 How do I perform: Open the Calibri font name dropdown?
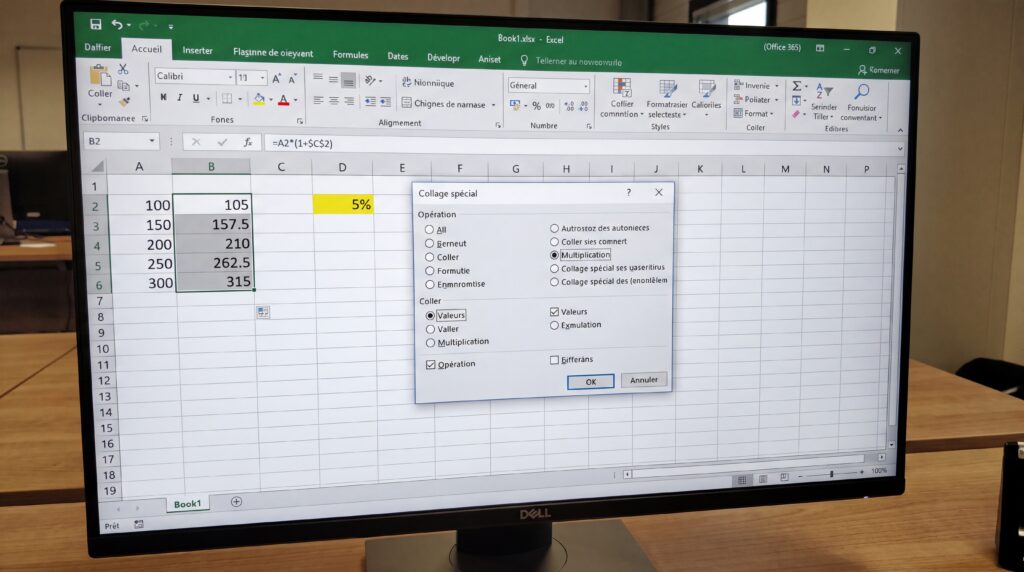[x=230, y=77]
